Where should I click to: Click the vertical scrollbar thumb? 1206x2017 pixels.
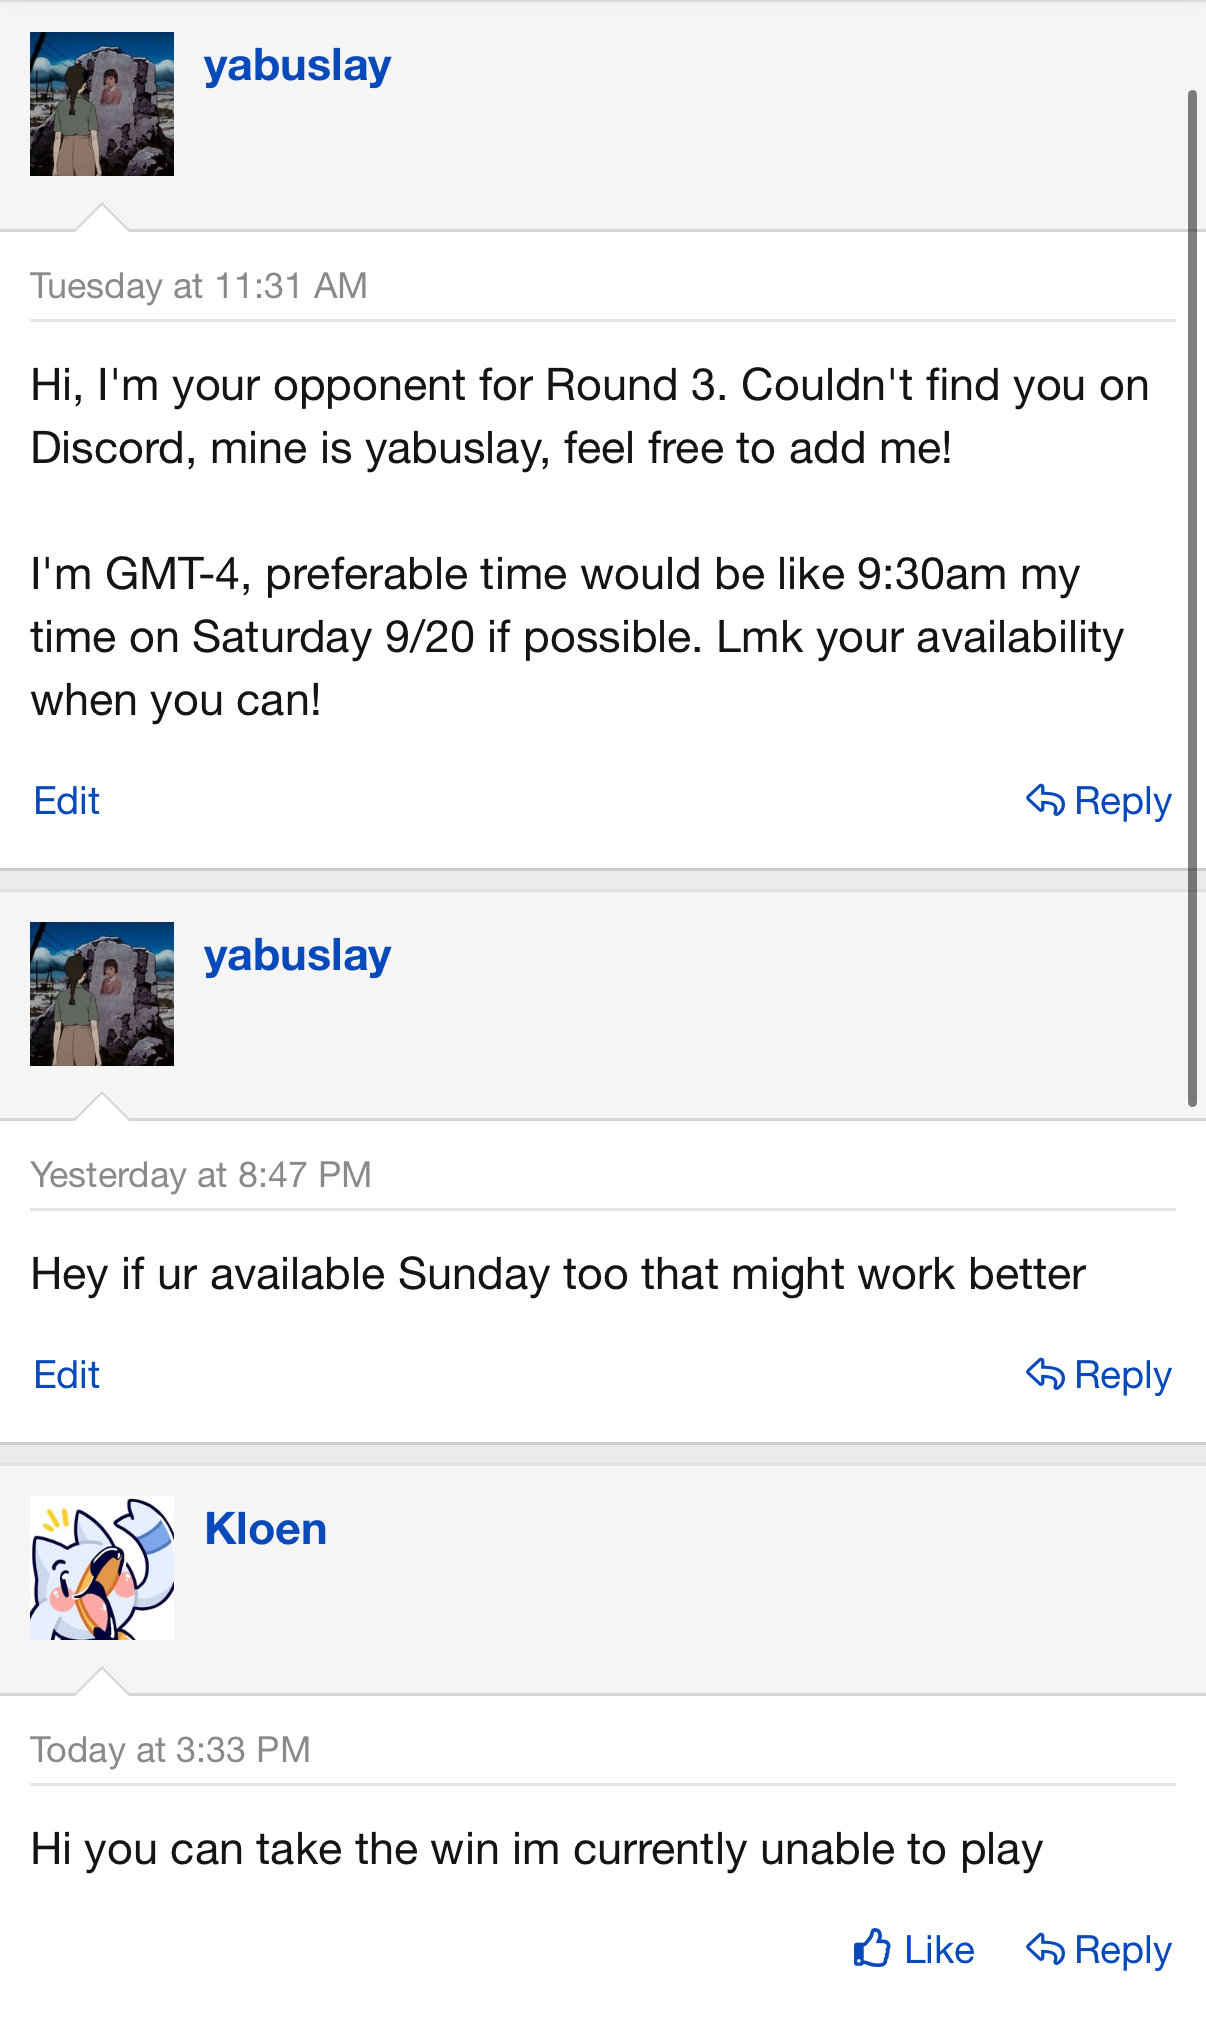1192,598
